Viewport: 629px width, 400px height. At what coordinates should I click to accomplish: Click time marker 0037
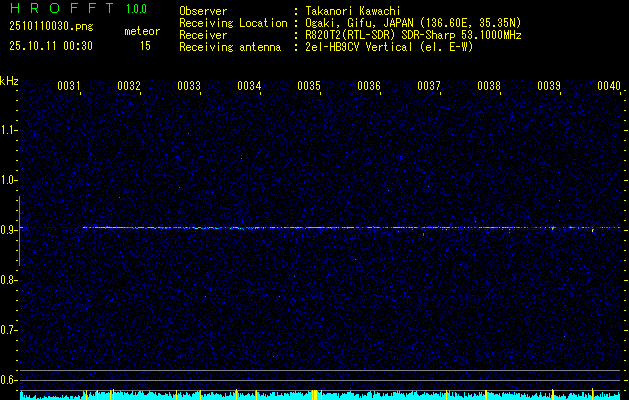[x=428, y=86]
